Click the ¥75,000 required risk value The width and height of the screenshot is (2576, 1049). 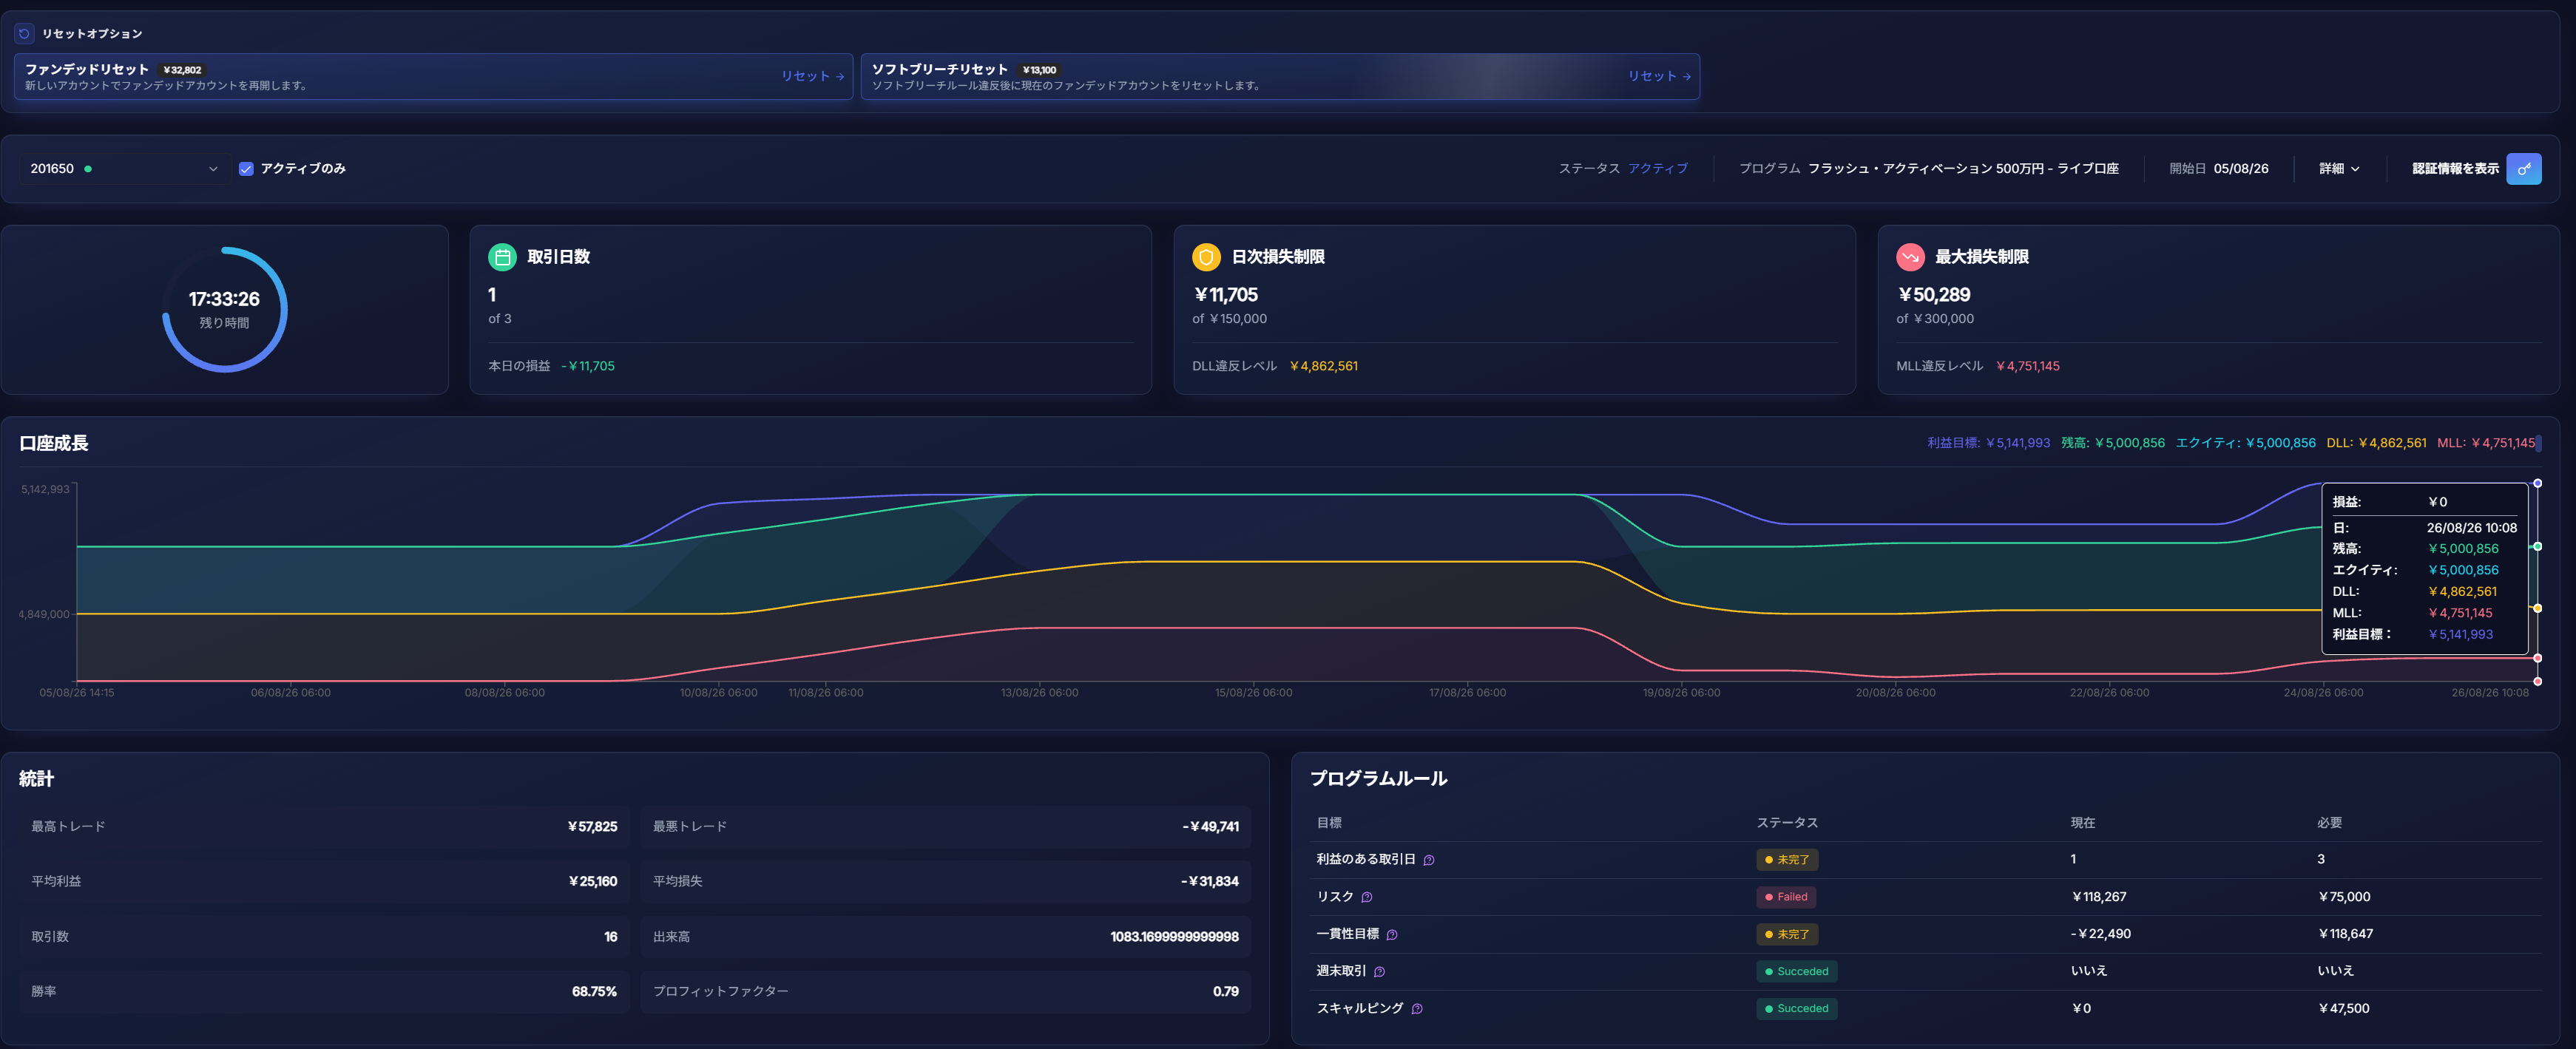point(2343,897)
